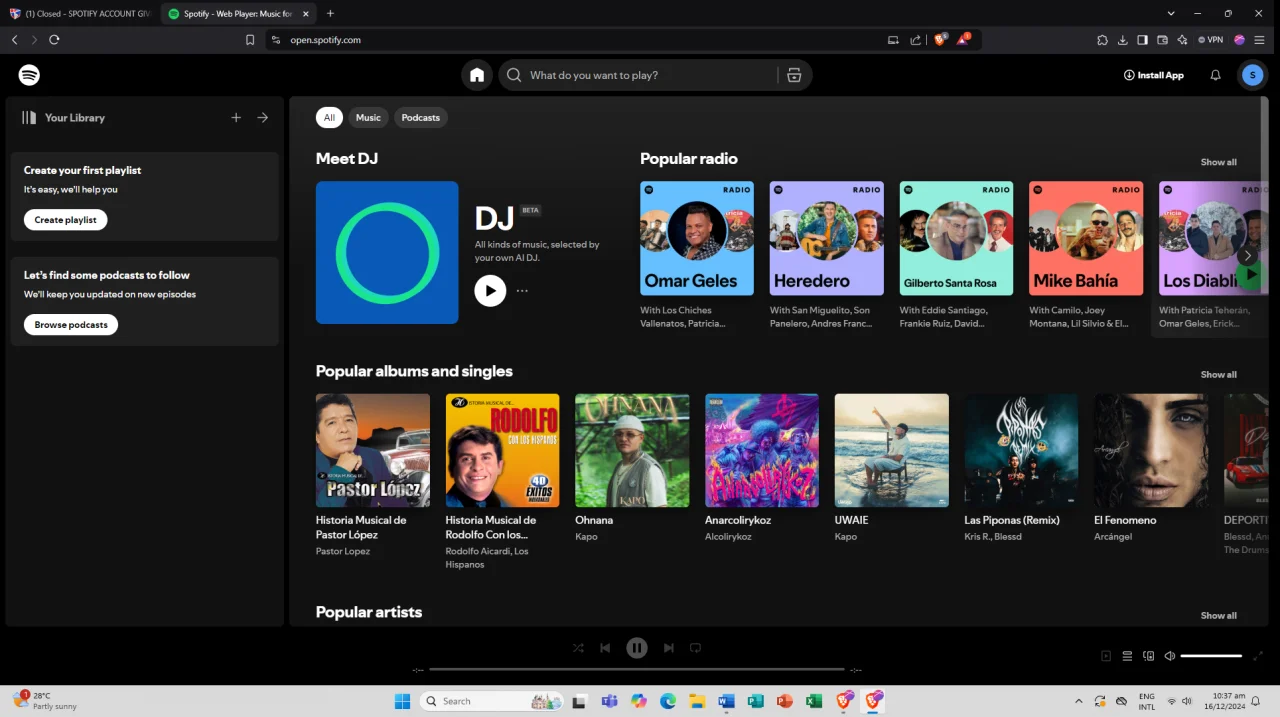This screenshot has width=1280, height=717.
Task: Enter full screen player icon
Action: tap(1258, 656)
